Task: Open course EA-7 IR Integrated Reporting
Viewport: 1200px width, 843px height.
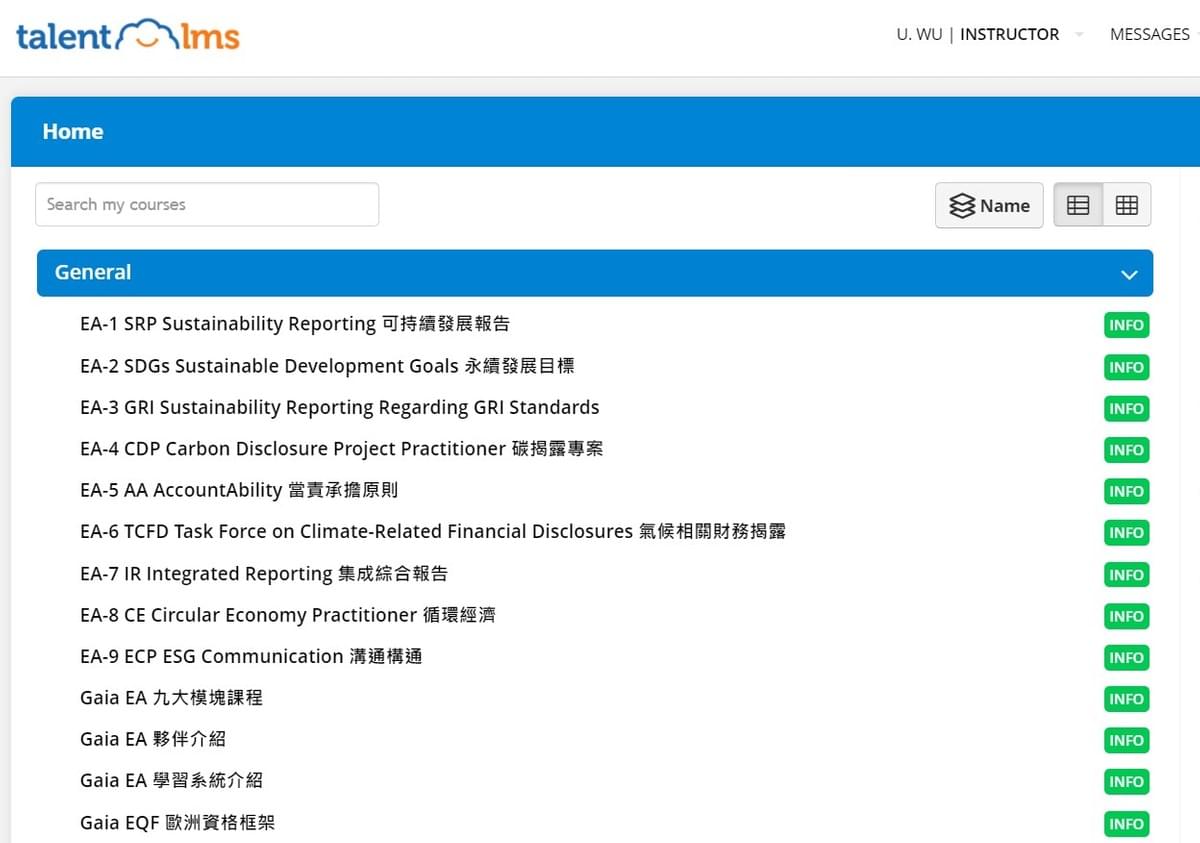Action: [264, 574]
